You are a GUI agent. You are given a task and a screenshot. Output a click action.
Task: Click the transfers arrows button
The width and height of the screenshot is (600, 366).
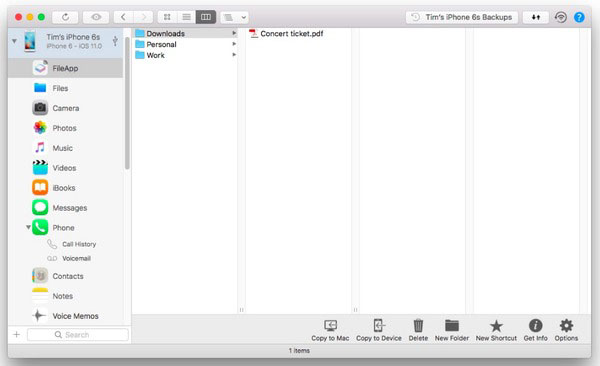click(x=536, y=17)
